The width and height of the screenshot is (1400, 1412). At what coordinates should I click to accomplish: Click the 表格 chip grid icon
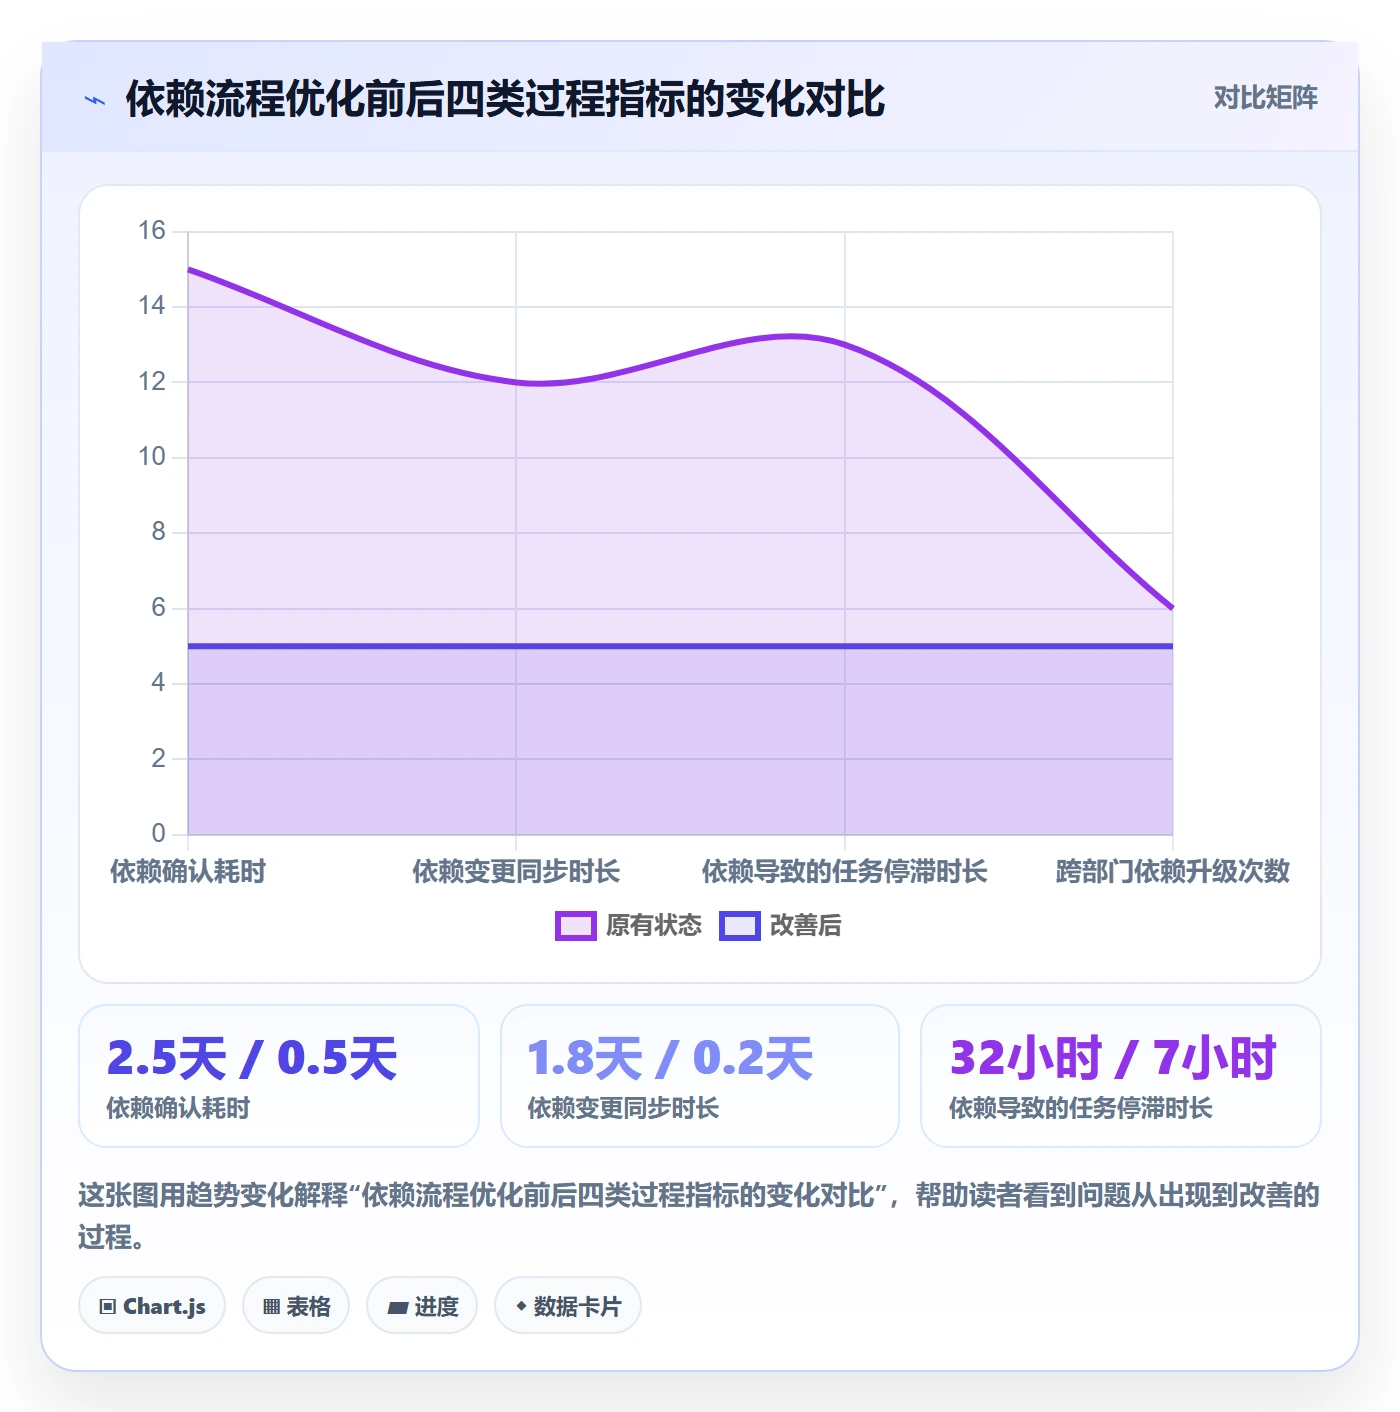tap(271, 1307)
